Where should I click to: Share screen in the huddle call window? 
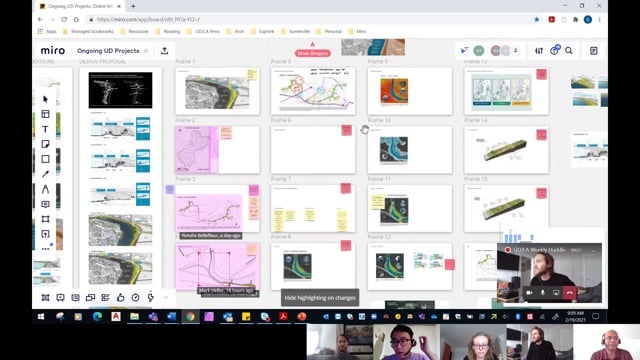point(556,293)
